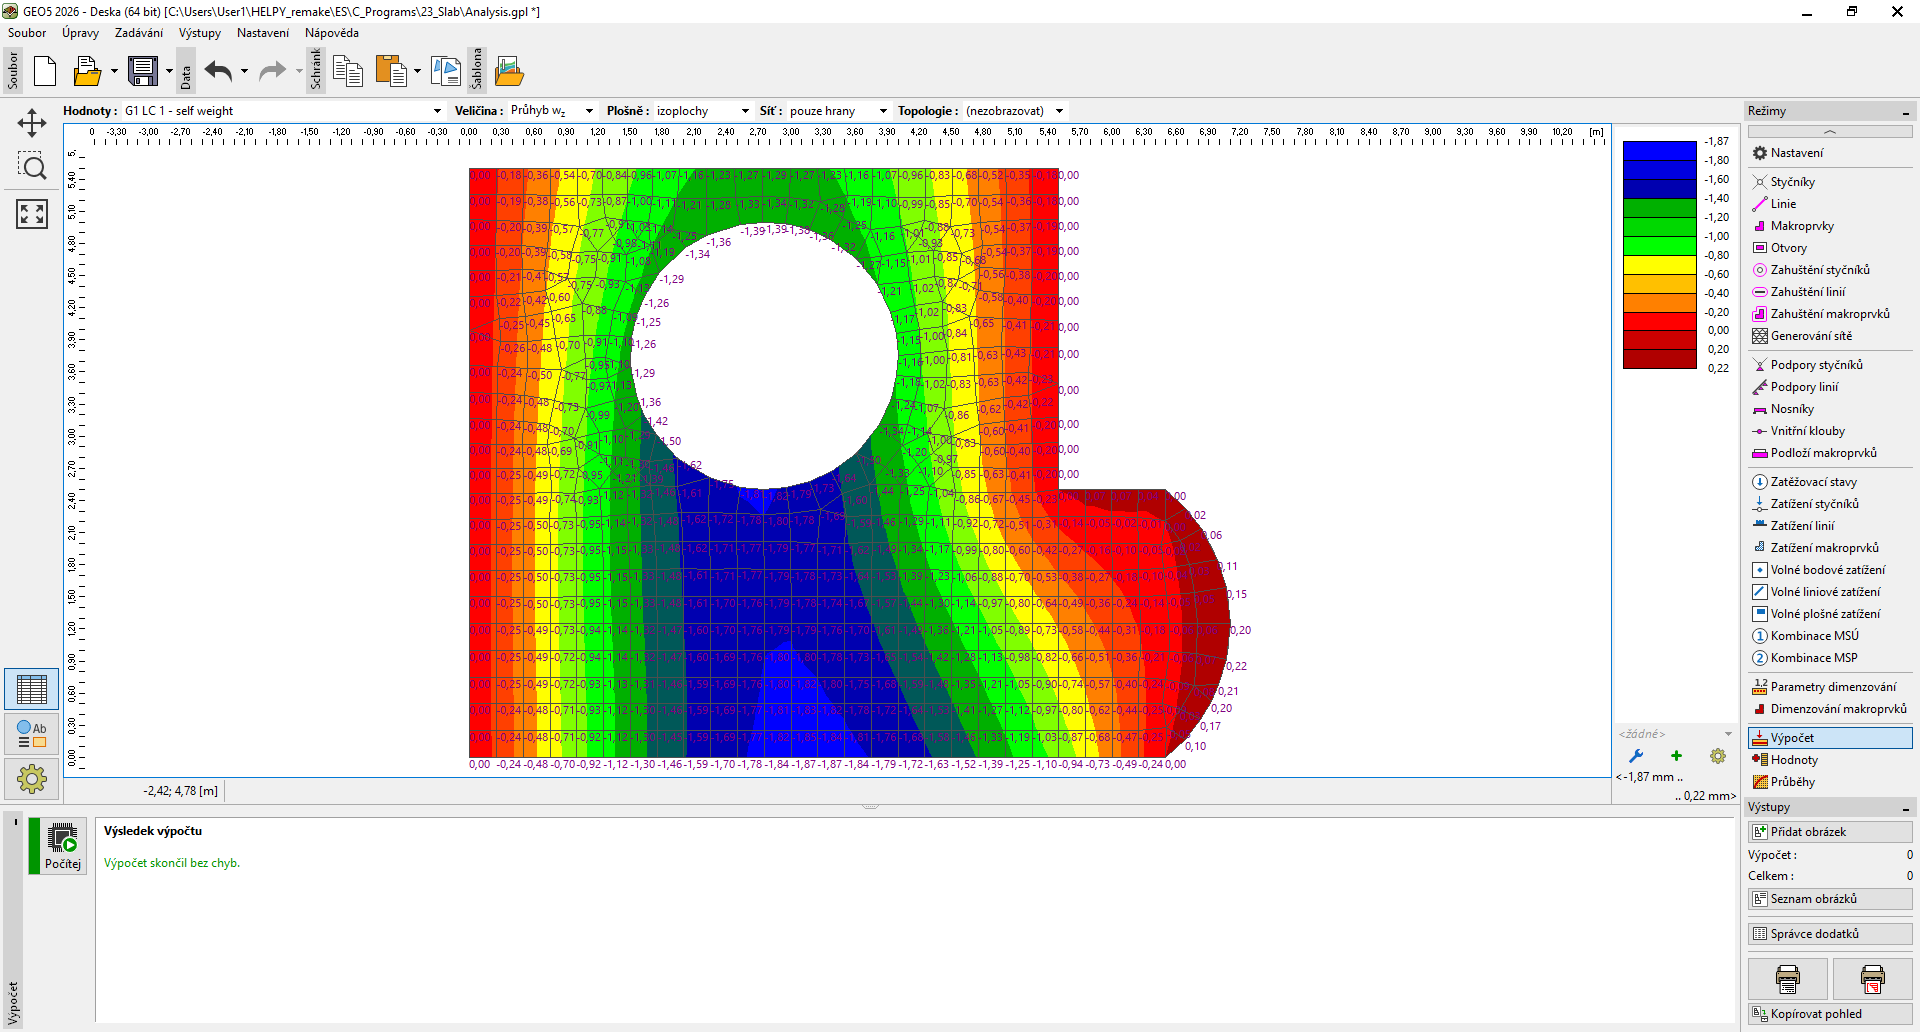The width and height of the screenshot is (1920, 1032).
Task: Click the undo arrow icon
Action: click(218, 71)
